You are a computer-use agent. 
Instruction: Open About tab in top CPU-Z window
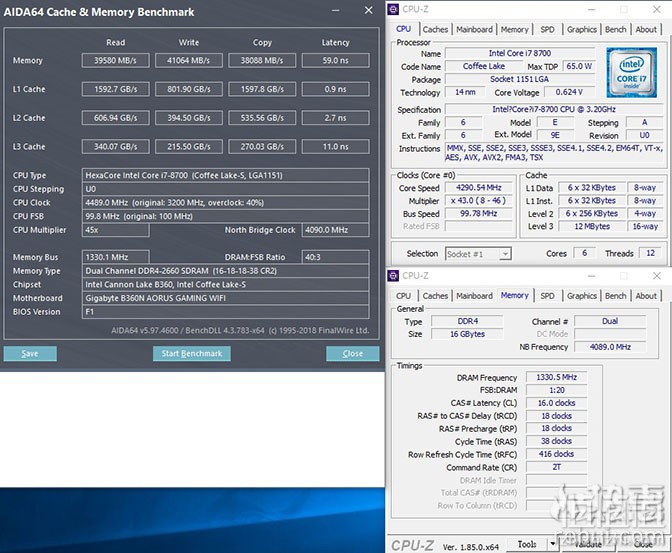click(646, 30)
